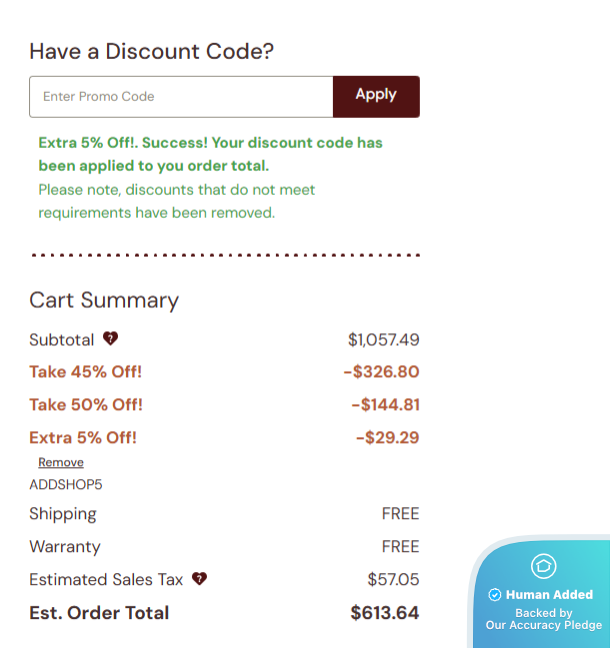Remove the ADDSHOP5 discount code
The image size is (610, 648).
pyautogui.click(x=61, y=463)
